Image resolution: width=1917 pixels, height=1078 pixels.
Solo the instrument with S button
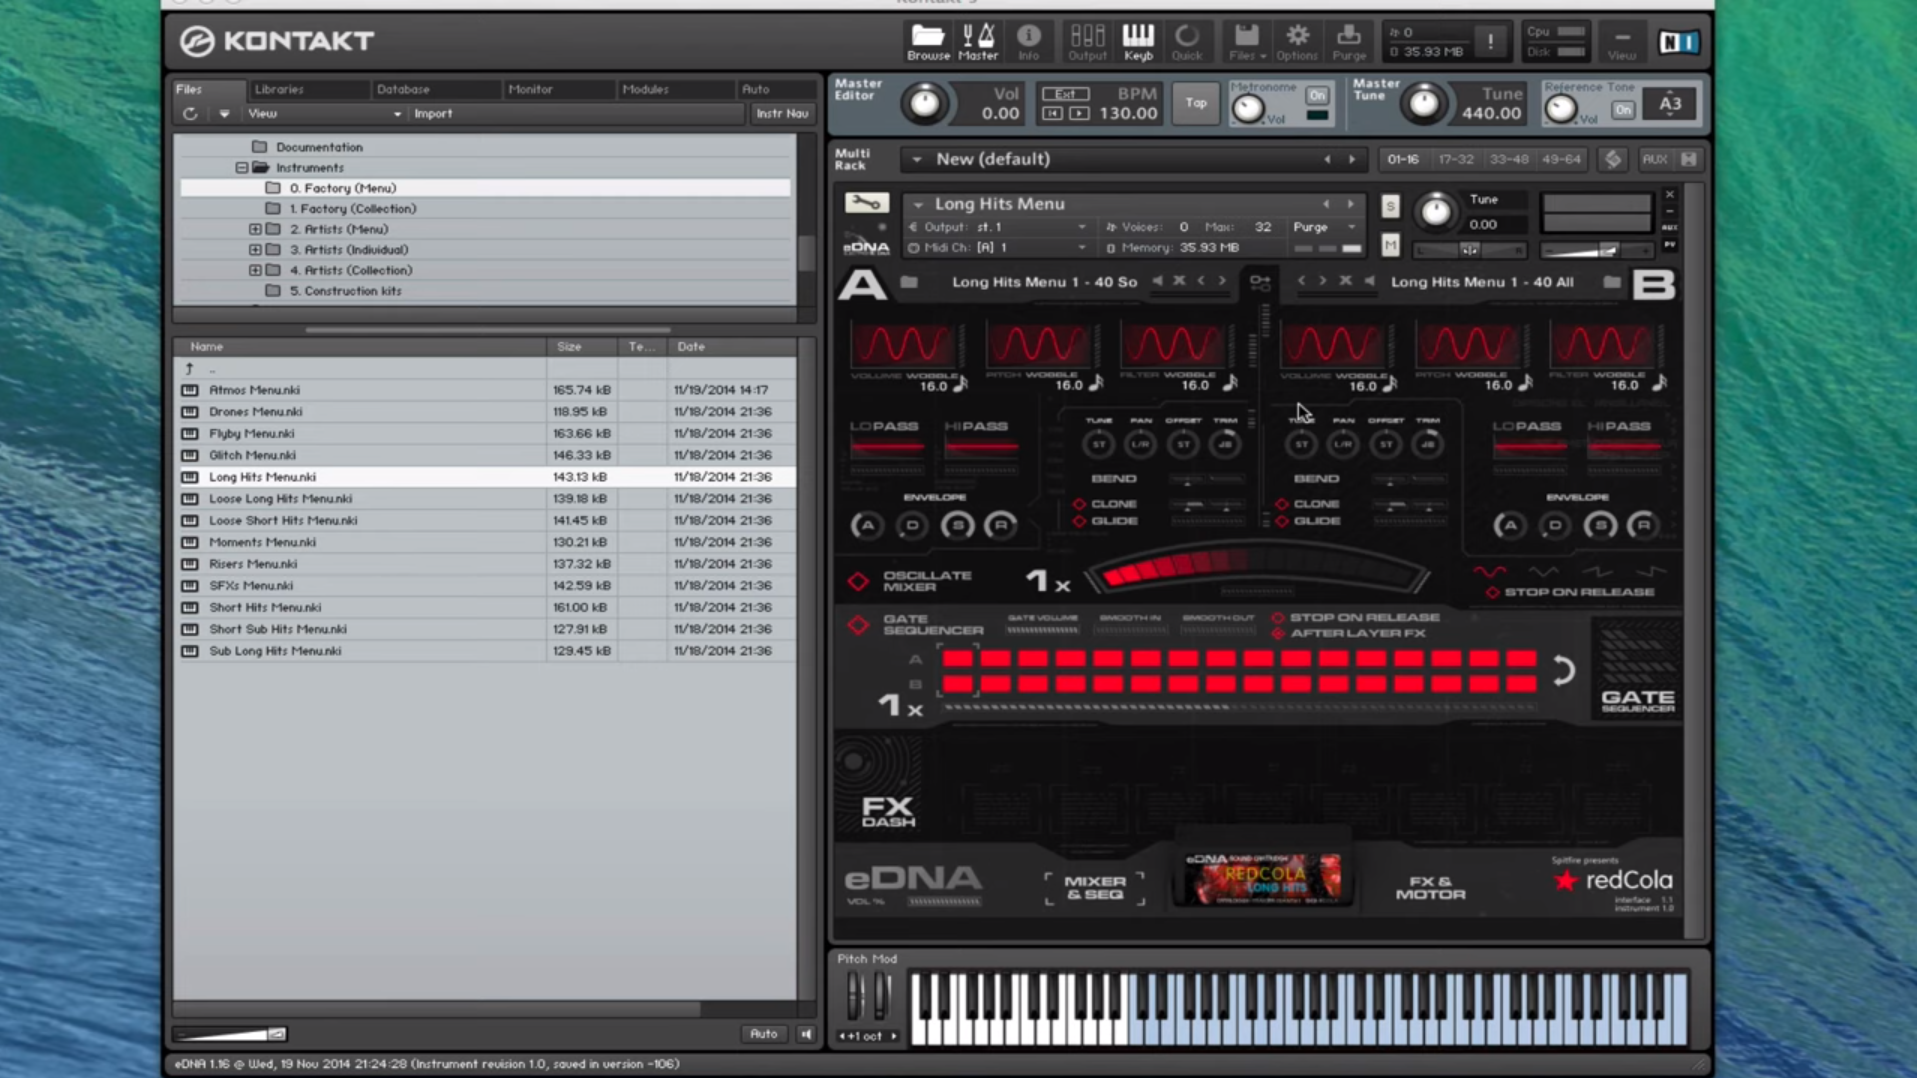(x=1390, y=206)
